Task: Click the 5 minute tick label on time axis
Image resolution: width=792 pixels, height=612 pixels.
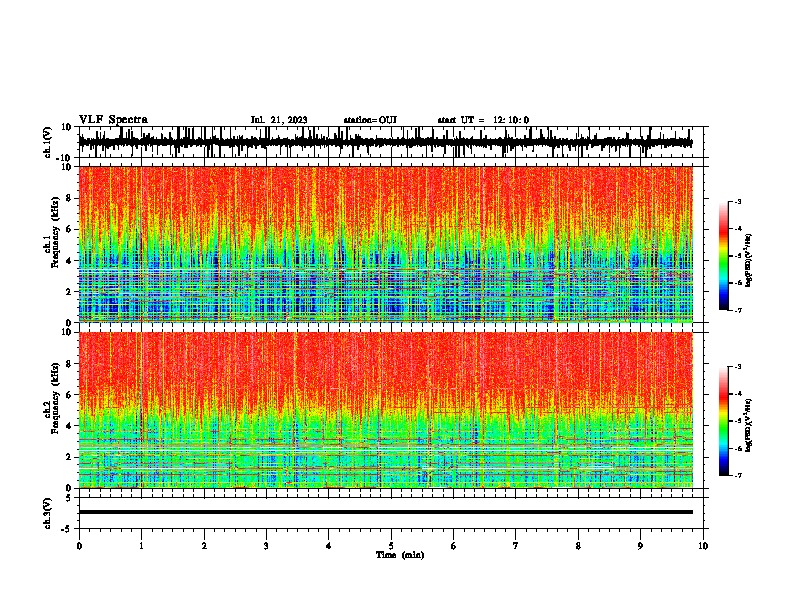Action: 391,546
